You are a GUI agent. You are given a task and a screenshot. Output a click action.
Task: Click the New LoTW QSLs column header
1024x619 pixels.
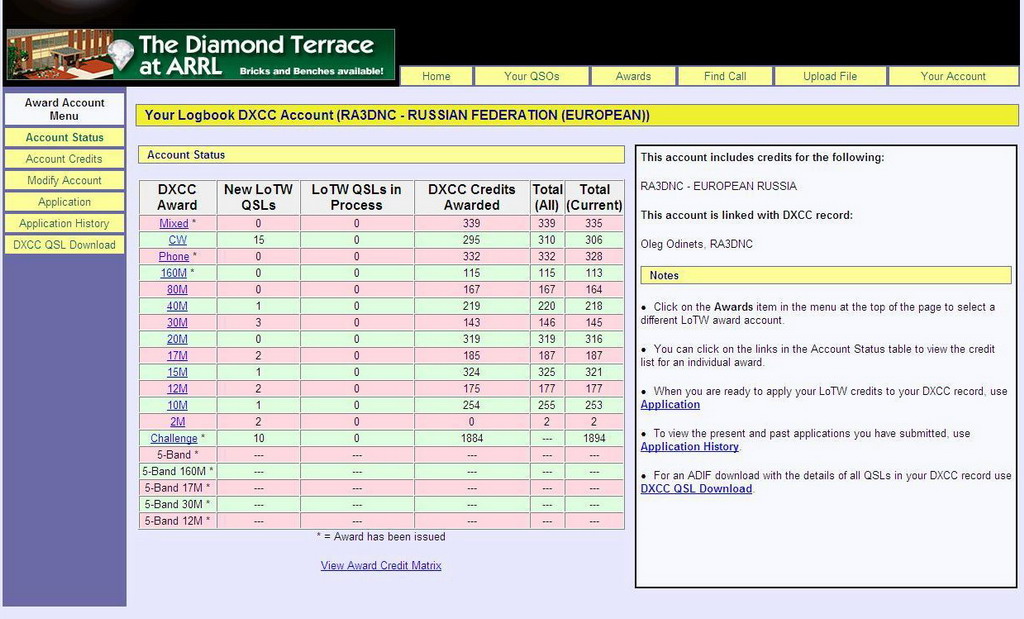(258, 197)
